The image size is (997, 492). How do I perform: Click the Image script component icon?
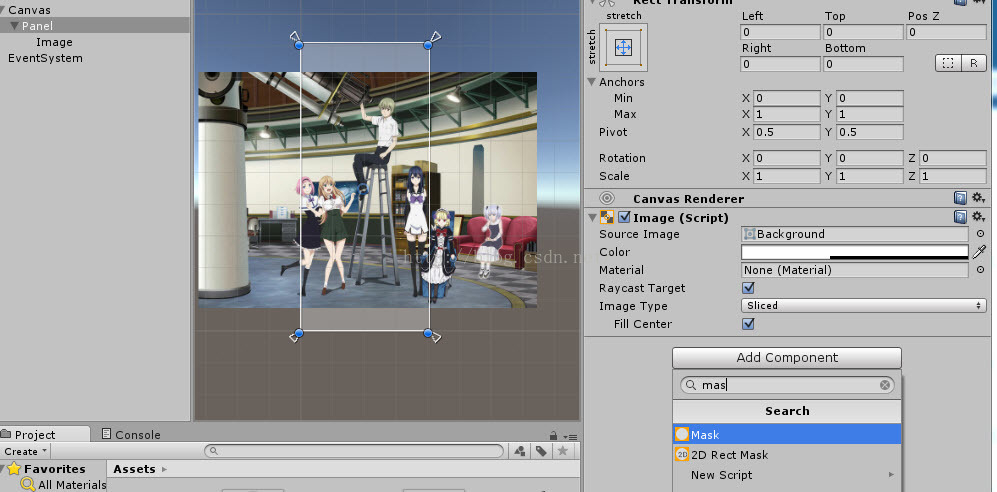607,217
